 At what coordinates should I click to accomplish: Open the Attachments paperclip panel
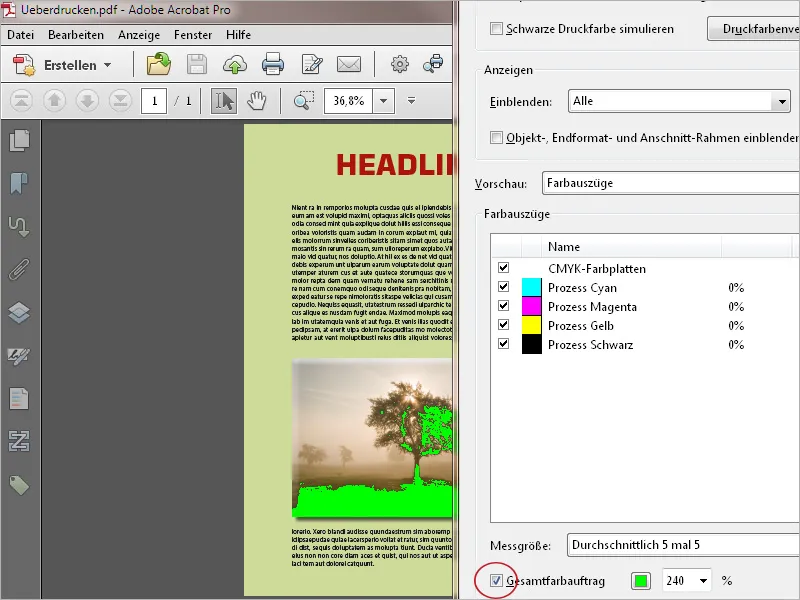click(19, 269)
